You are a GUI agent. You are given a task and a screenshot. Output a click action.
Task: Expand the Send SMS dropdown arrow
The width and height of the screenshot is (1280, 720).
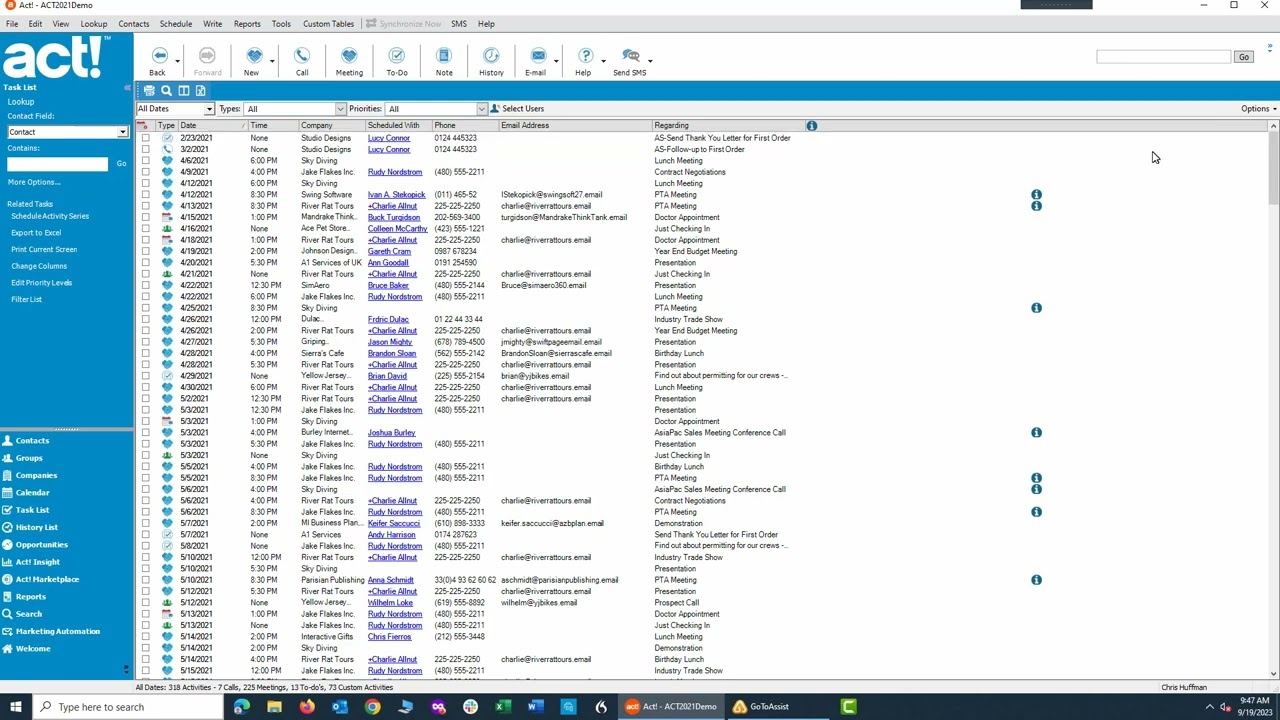650,61
